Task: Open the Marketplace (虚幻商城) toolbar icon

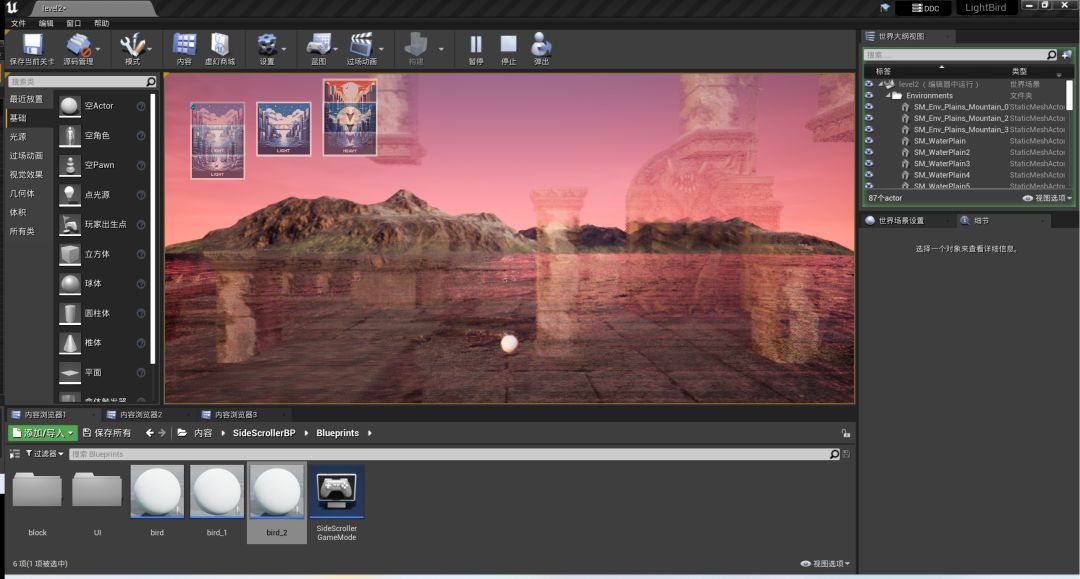Action: click(219, 44)
